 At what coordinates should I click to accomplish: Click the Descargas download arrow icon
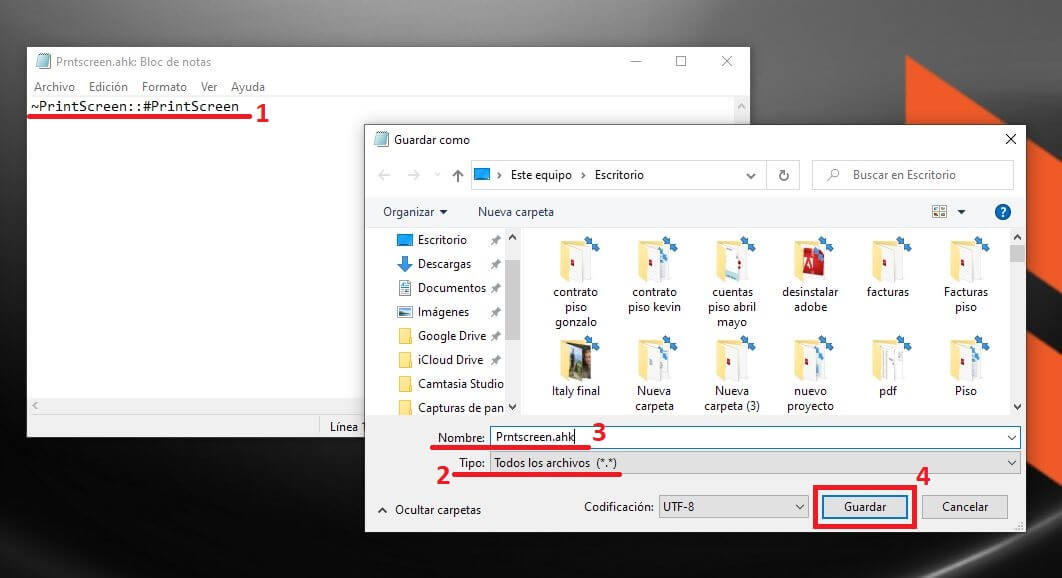point(404,264)
